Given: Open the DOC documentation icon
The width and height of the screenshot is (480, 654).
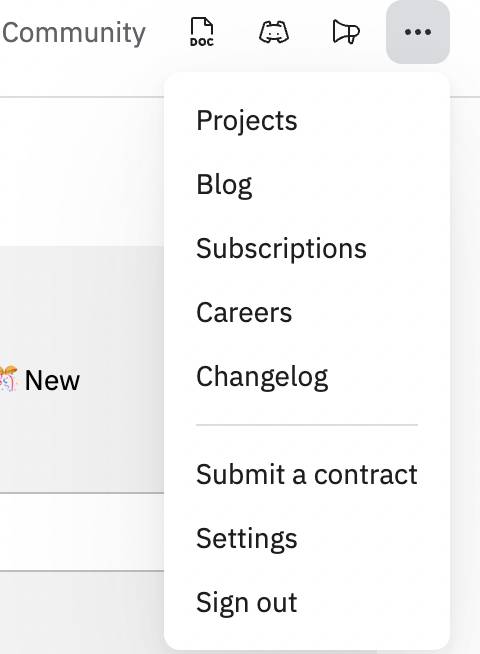Looking at the screenshot, I should tap(201, 32).
